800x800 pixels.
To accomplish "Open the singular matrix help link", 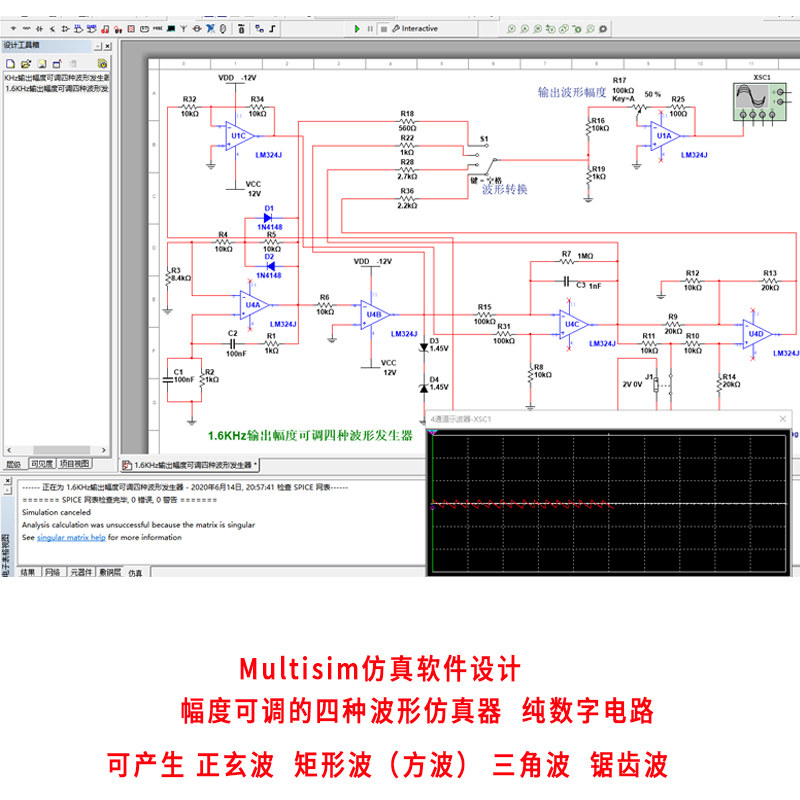I will pos(71,537).
